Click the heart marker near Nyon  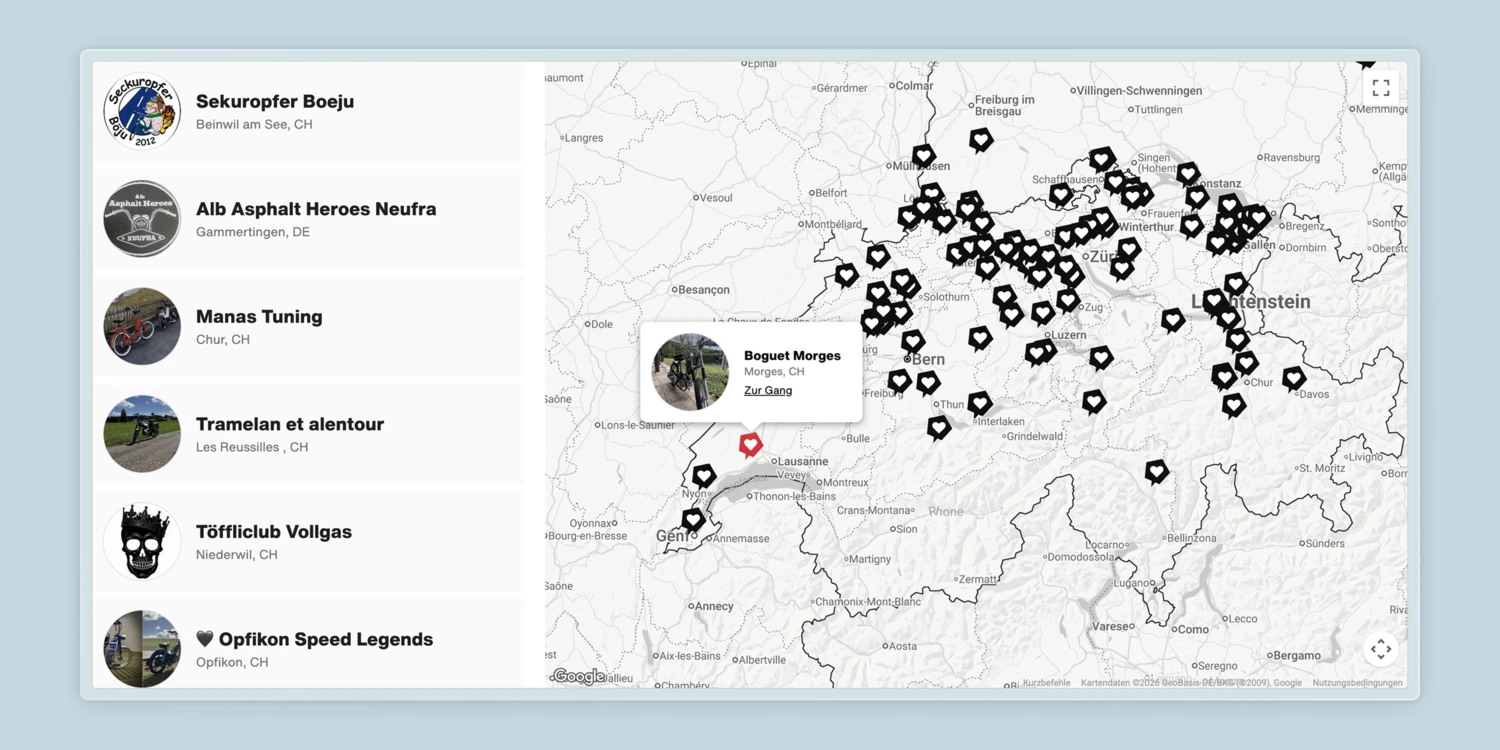[x=704, y=475]
